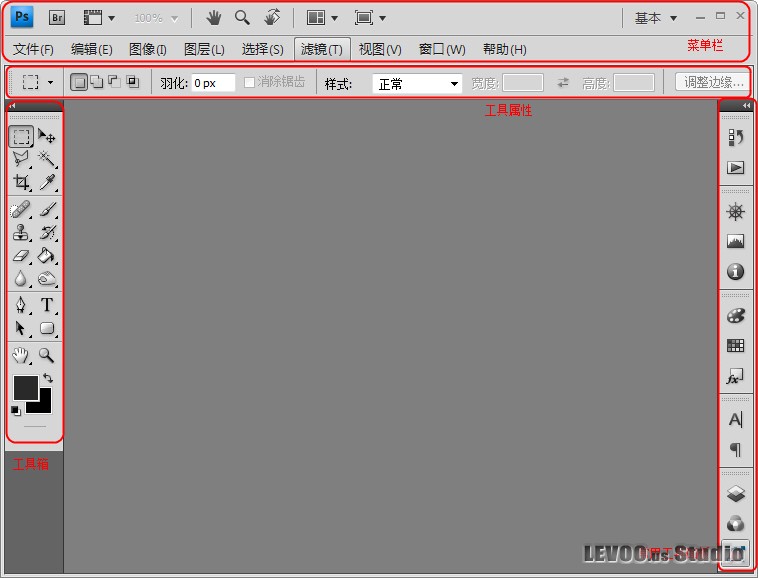Open the Color panel icon
The height and width of the screenshot is (578, 758).
coord(735,316)
